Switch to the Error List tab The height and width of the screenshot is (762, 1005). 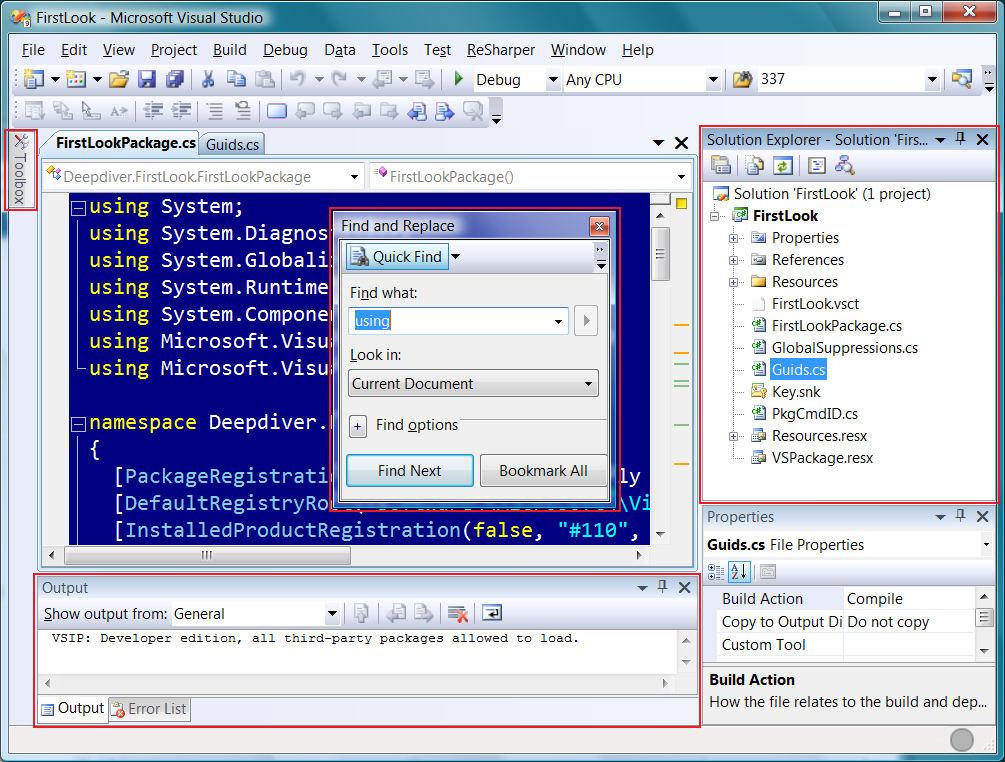tap(150, 709)
